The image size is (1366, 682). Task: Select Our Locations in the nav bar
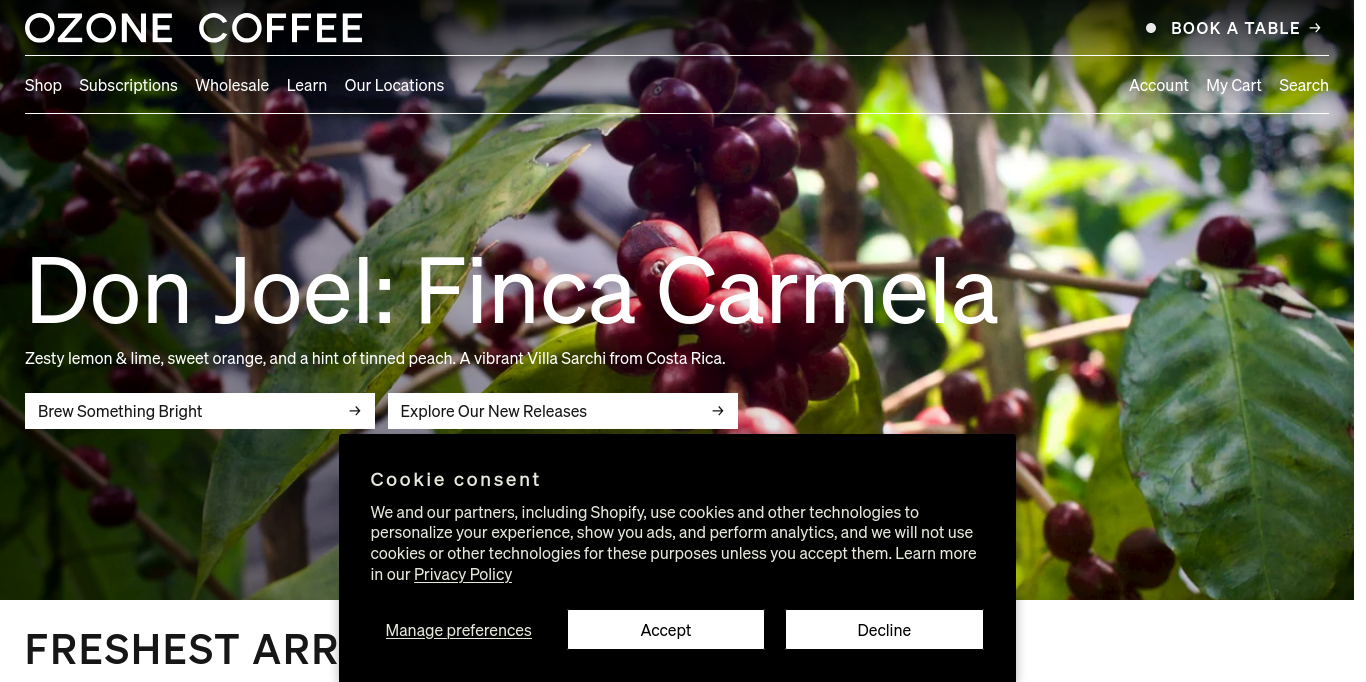[x=394, y=85]
